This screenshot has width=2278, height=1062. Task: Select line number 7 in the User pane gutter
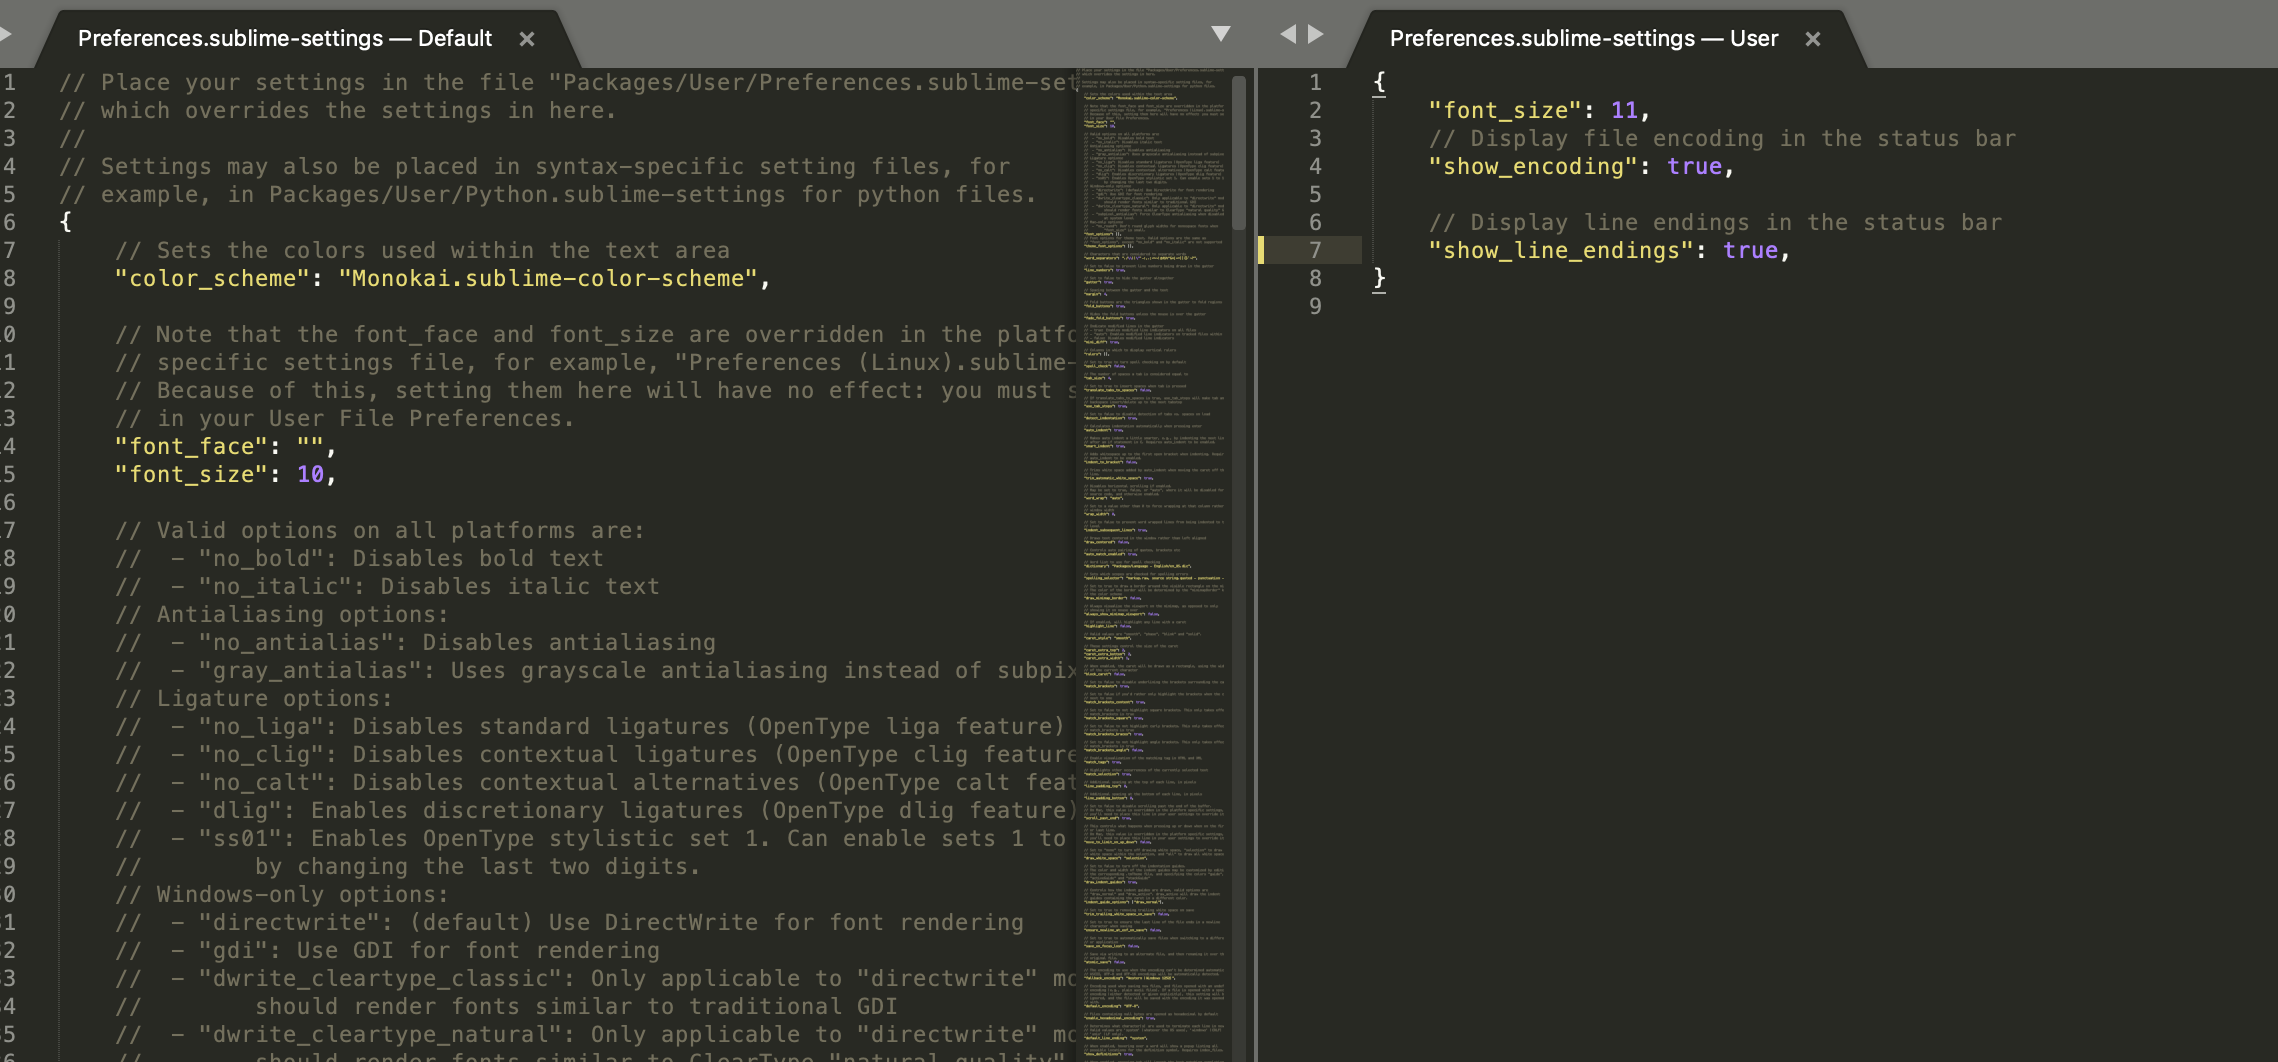[x=1315, y=250]
